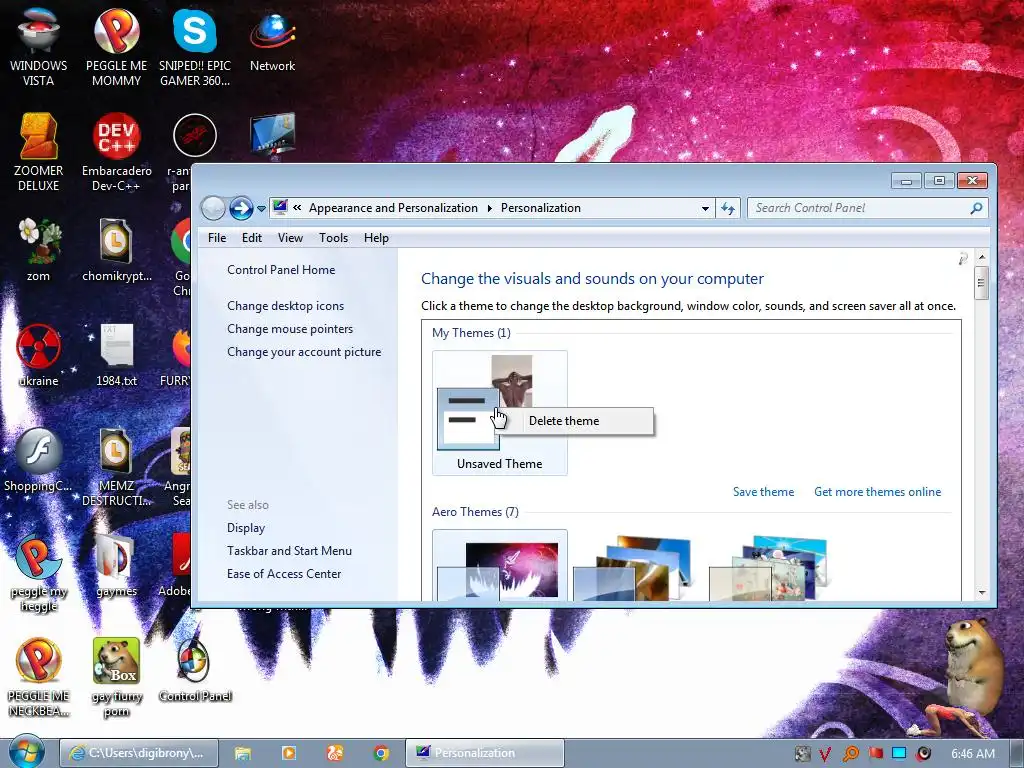
Task: Open the Tools menu
Action: [x=333, y=238]
